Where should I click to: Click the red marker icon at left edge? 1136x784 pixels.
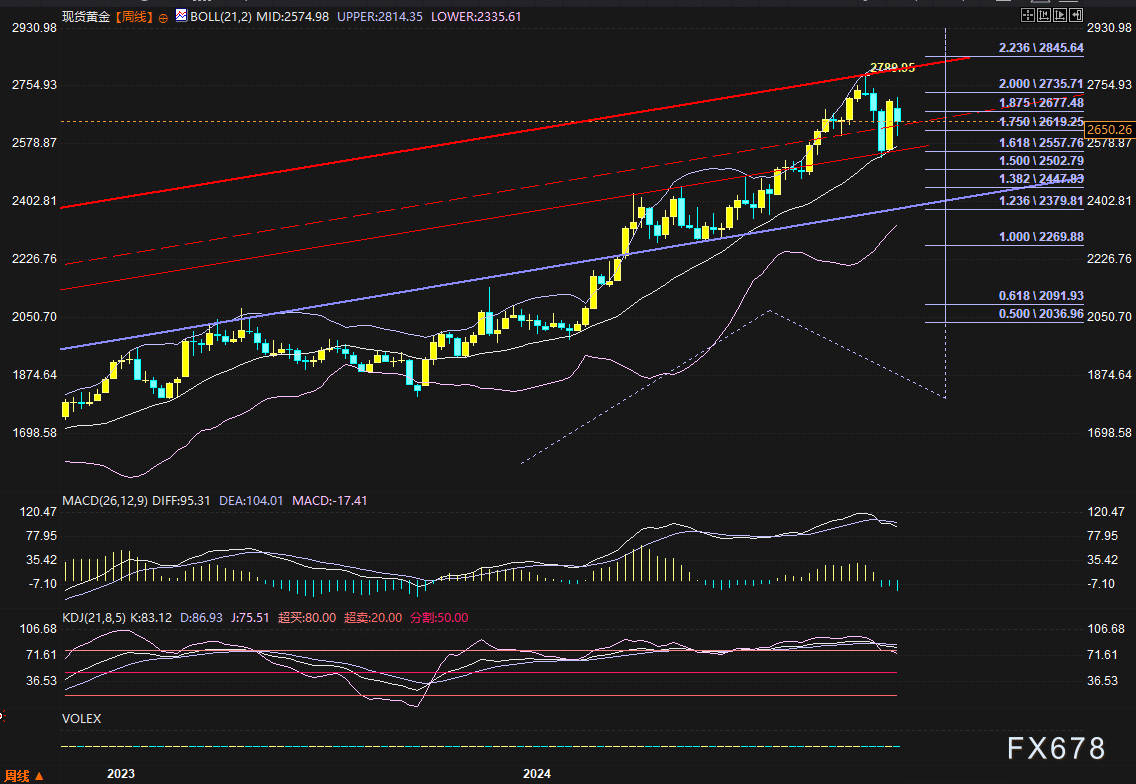[x=3, y=716]
